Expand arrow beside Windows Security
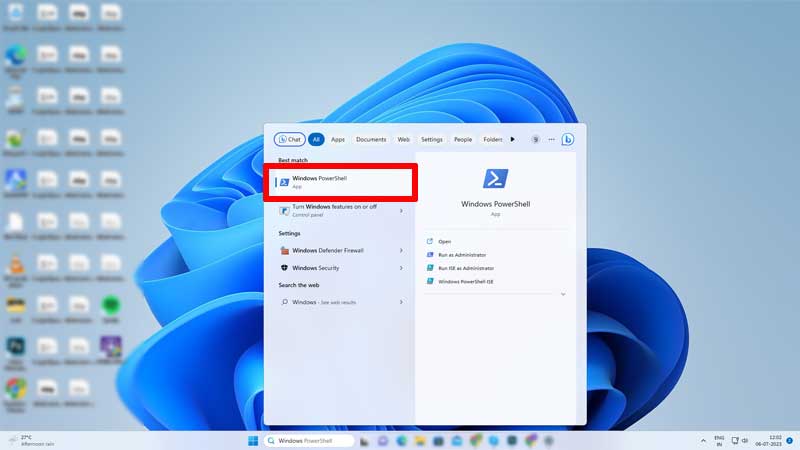 point(402,268)
